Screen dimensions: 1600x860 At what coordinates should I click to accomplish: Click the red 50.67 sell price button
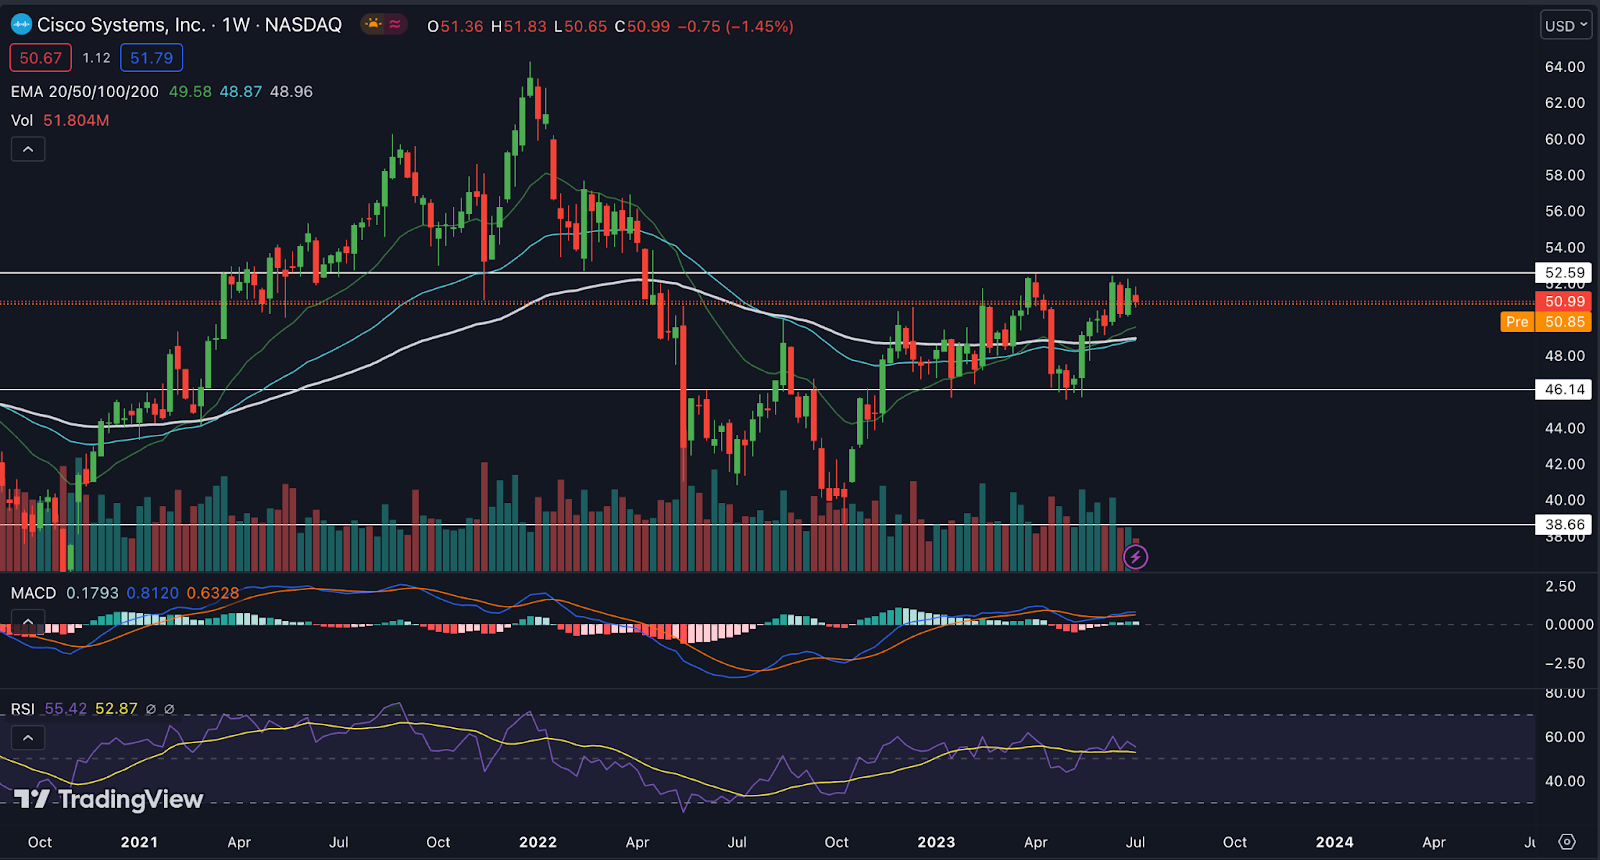(41, 58)
